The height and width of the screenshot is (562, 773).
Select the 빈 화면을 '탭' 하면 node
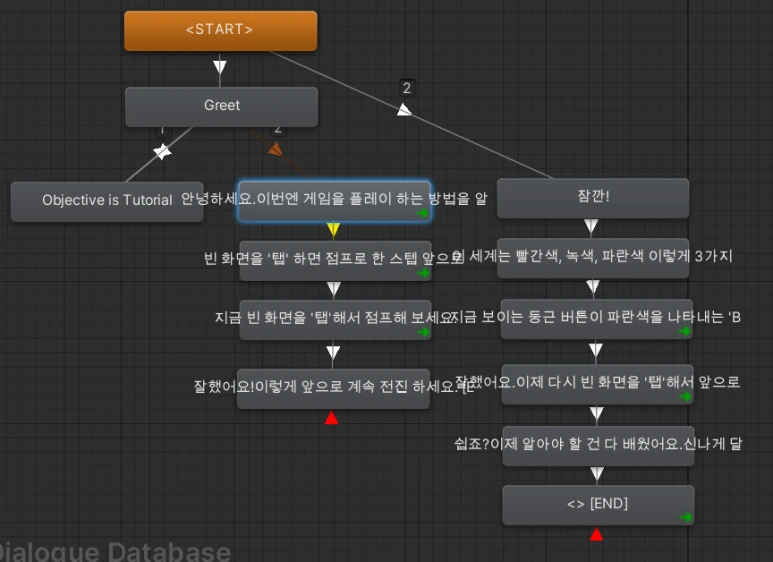(335, 261)
